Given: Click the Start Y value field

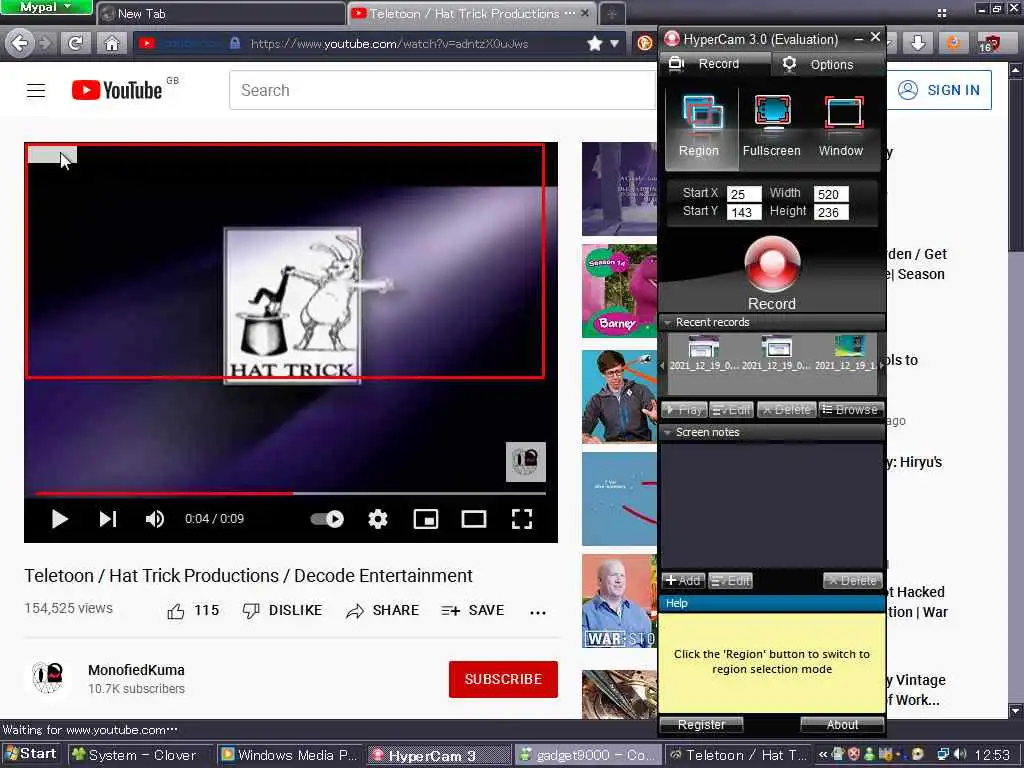Looking at the screenshot, I should point(744,212).
